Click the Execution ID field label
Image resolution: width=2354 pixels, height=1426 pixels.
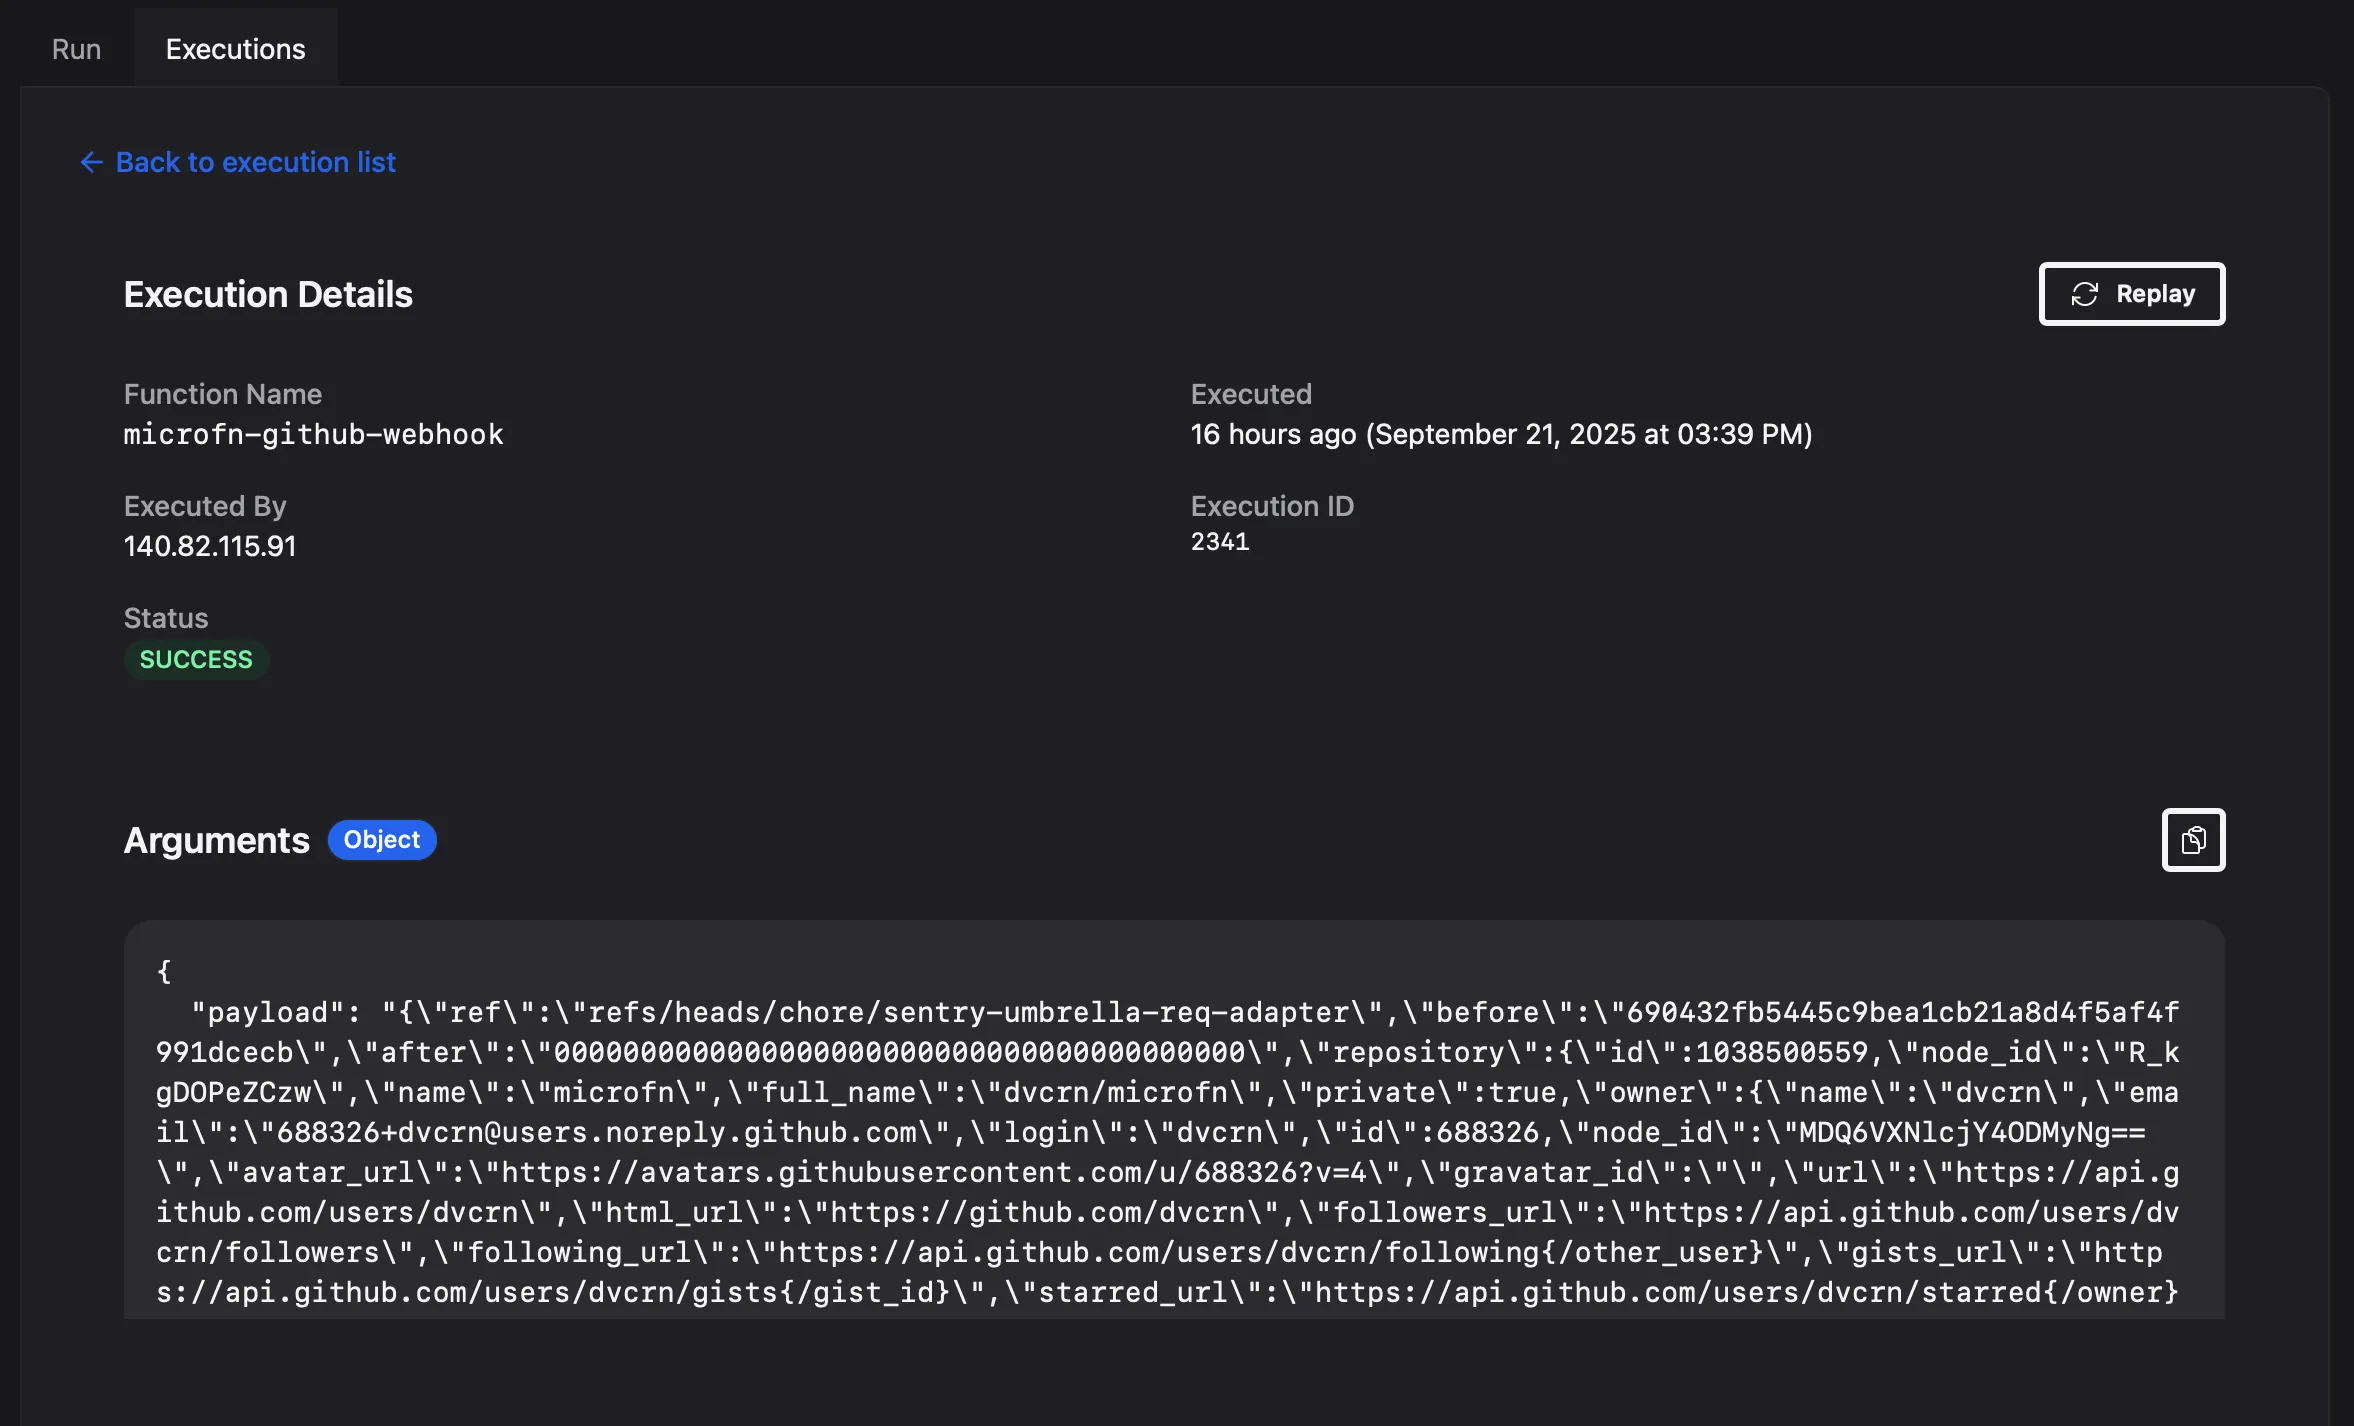(1271, 506)
